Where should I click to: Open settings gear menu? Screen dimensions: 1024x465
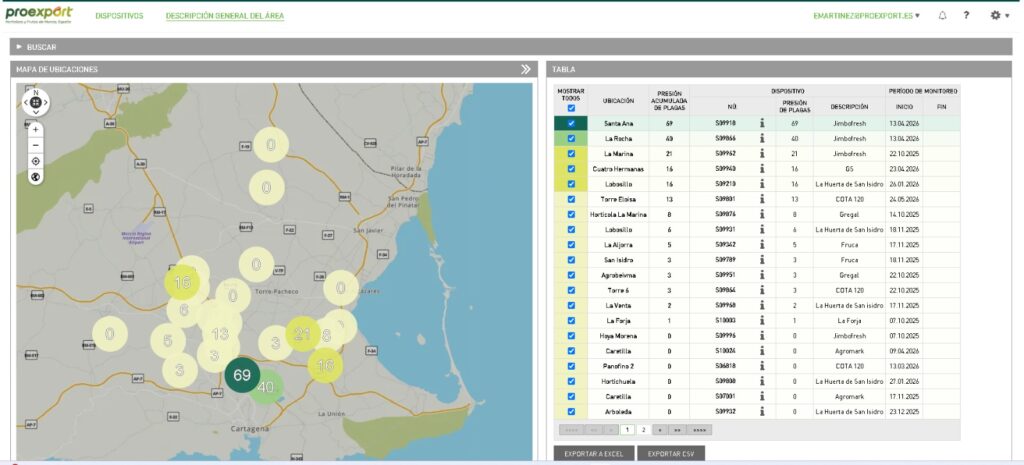coord(995,16)
